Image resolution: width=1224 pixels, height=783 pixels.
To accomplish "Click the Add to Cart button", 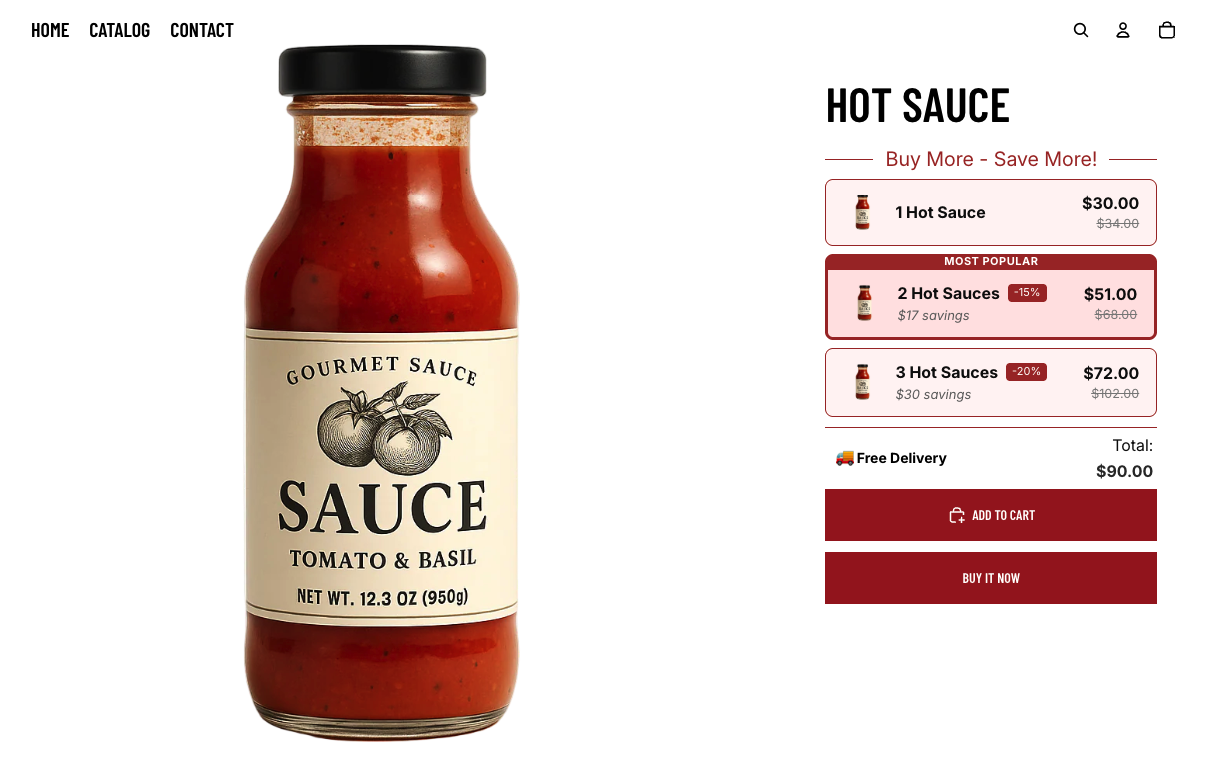I will click(991, 515).
